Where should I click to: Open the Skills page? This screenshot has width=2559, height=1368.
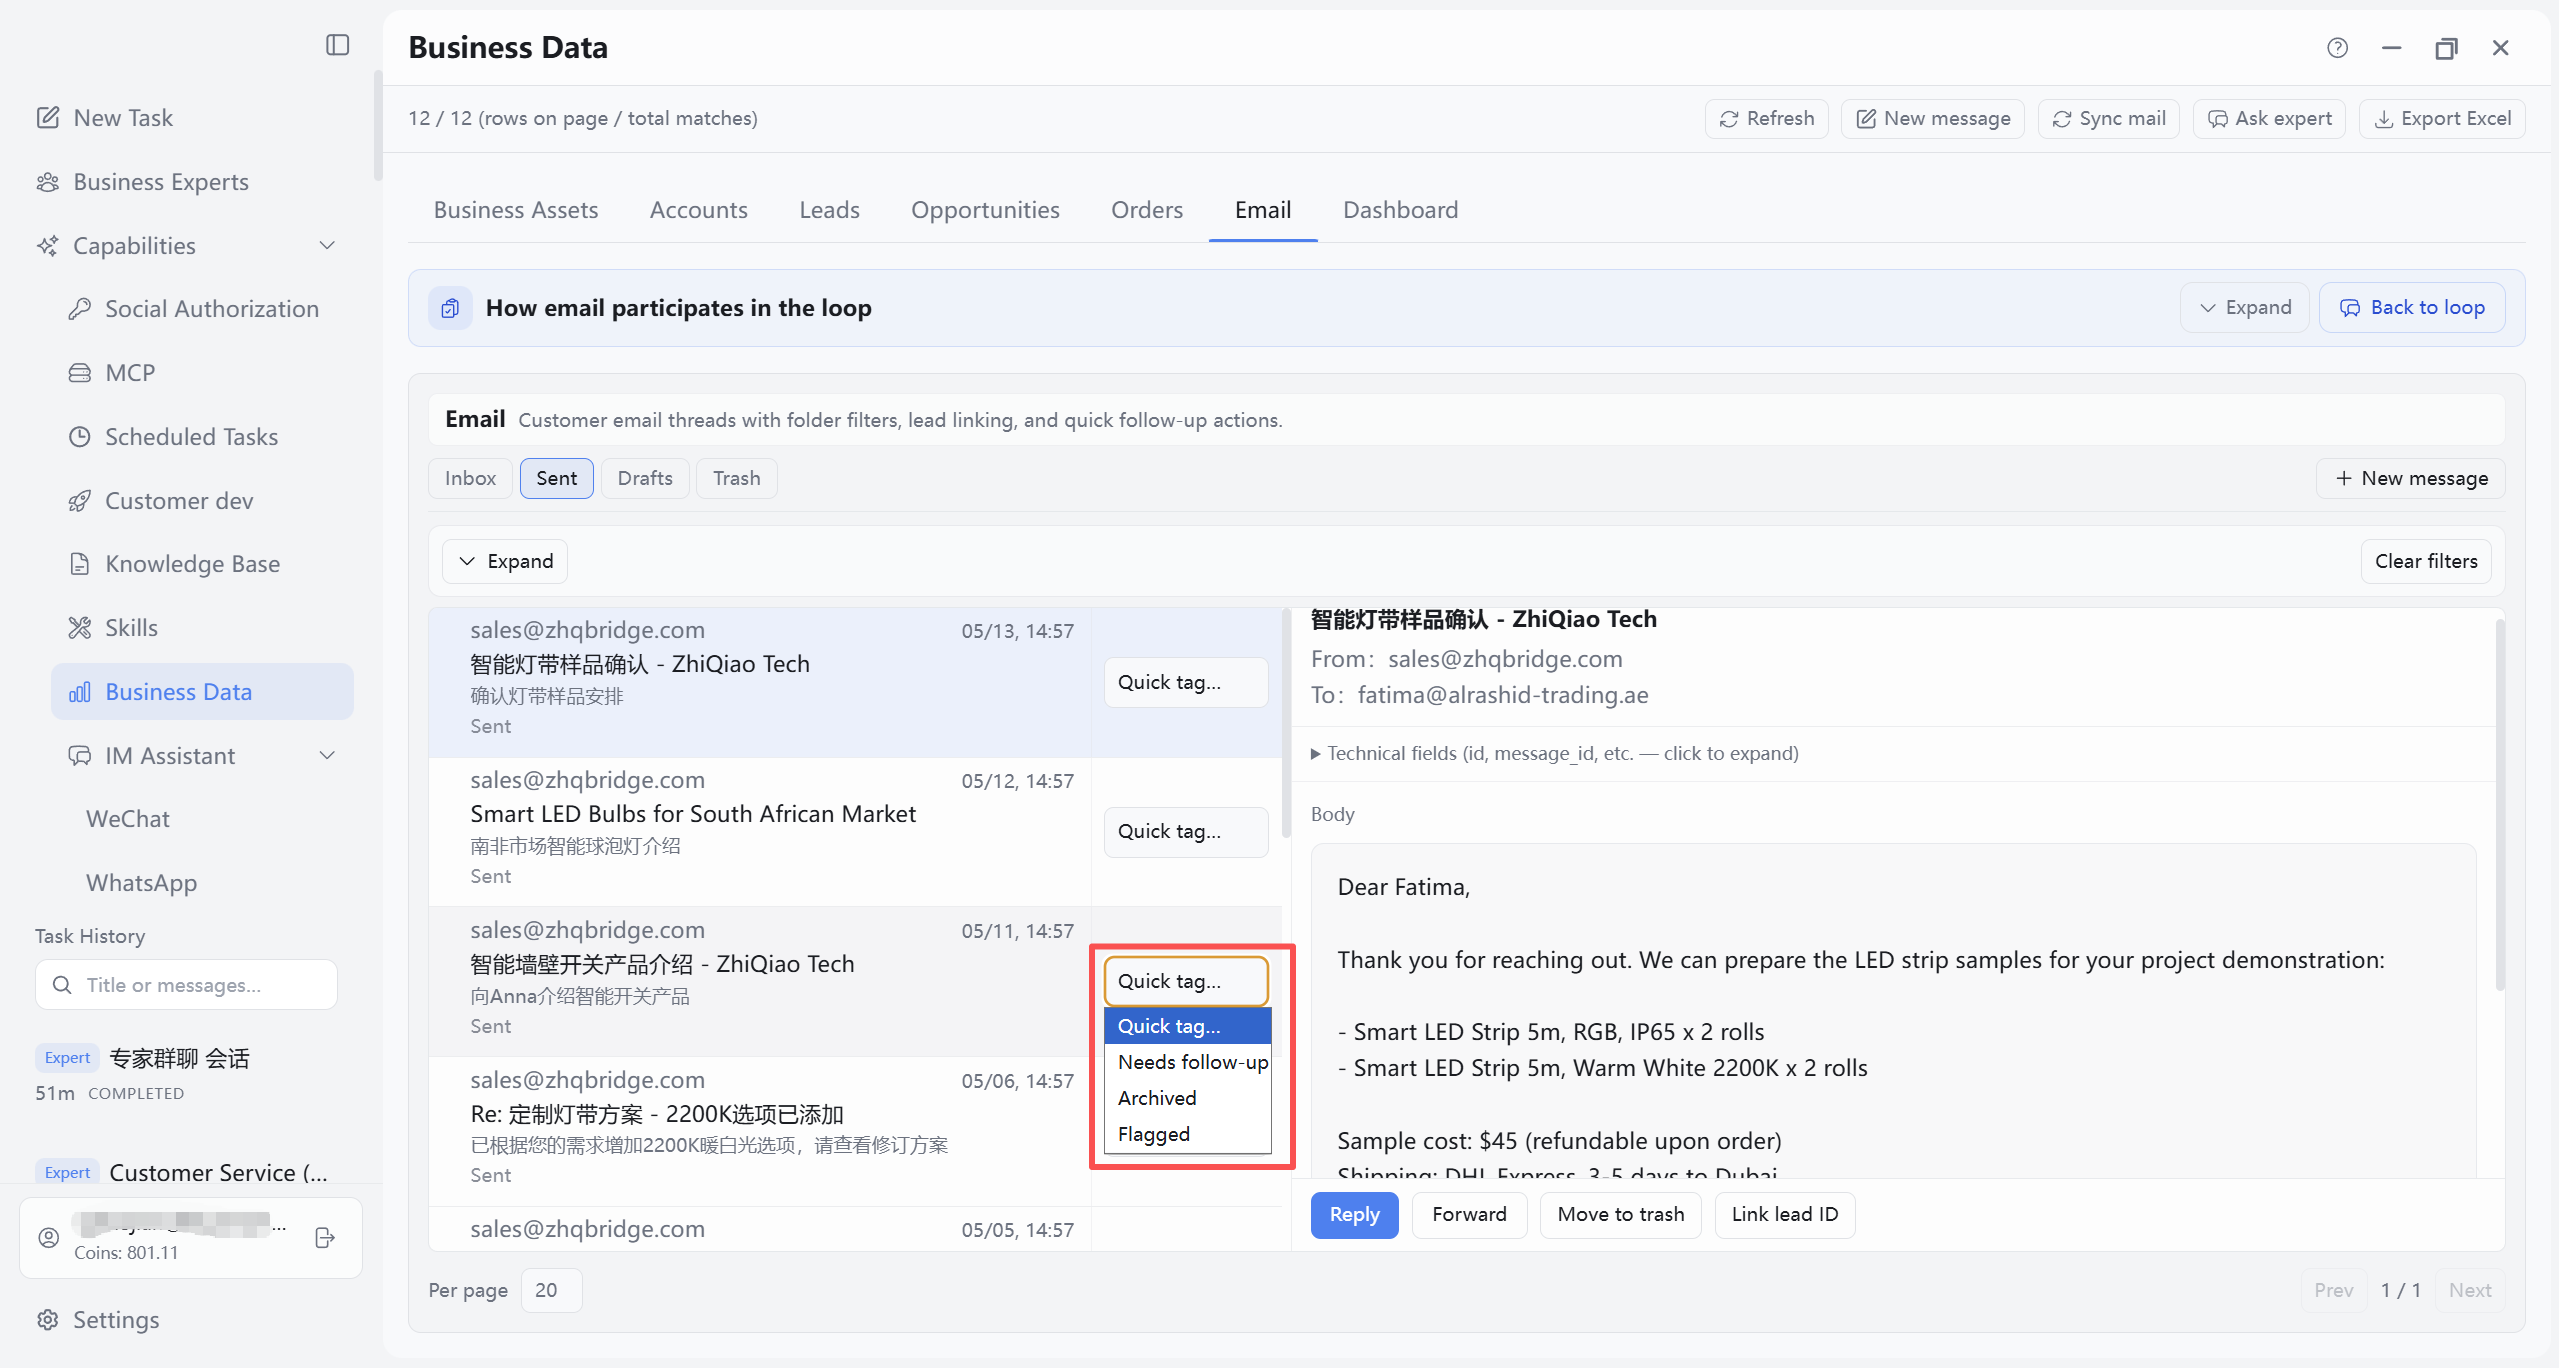pos(112,628)
